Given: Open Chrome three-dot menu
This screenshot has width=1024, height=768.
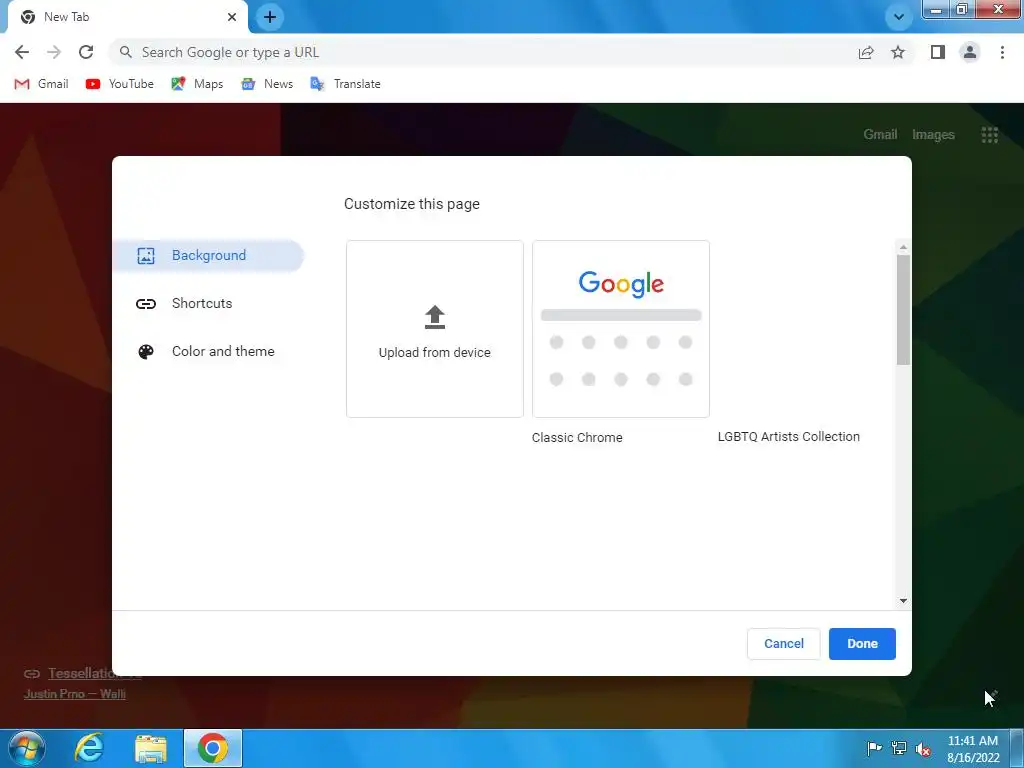Looking at the screenshot, I should pyautogui.click(x=1002, y=52).
